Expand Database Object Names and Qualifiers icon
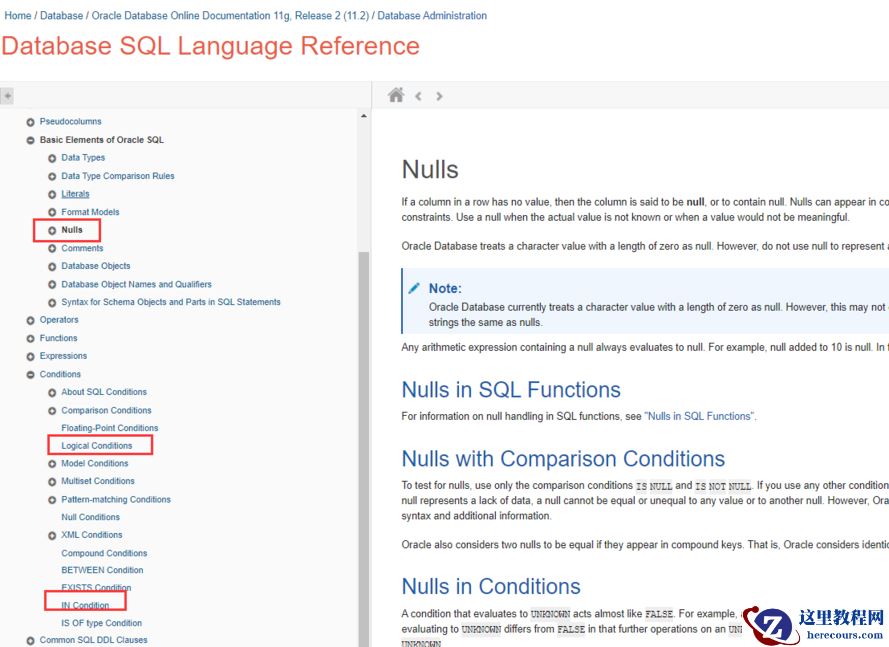Image resolution: width=889 pixels, height=647 pixels. [x=52, y=285]
